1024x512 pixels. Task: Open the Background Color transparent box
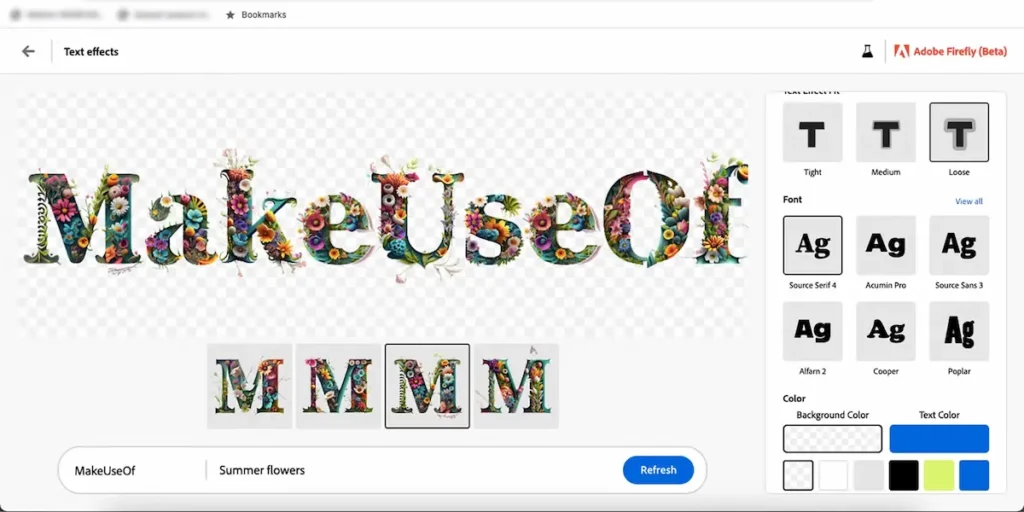tap(833, 439)
